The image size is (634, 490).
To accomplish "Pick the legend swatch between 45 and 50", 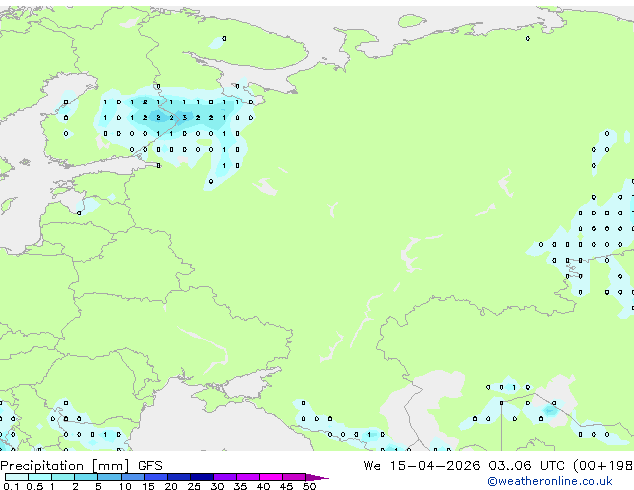I will point(294,477).
